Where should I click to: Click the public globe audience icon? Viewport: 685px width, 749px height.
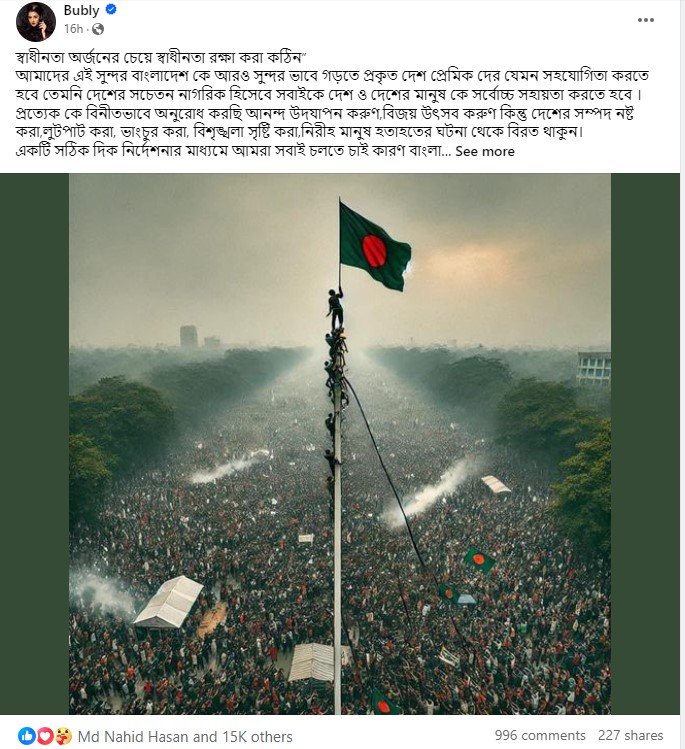[98, 30]
